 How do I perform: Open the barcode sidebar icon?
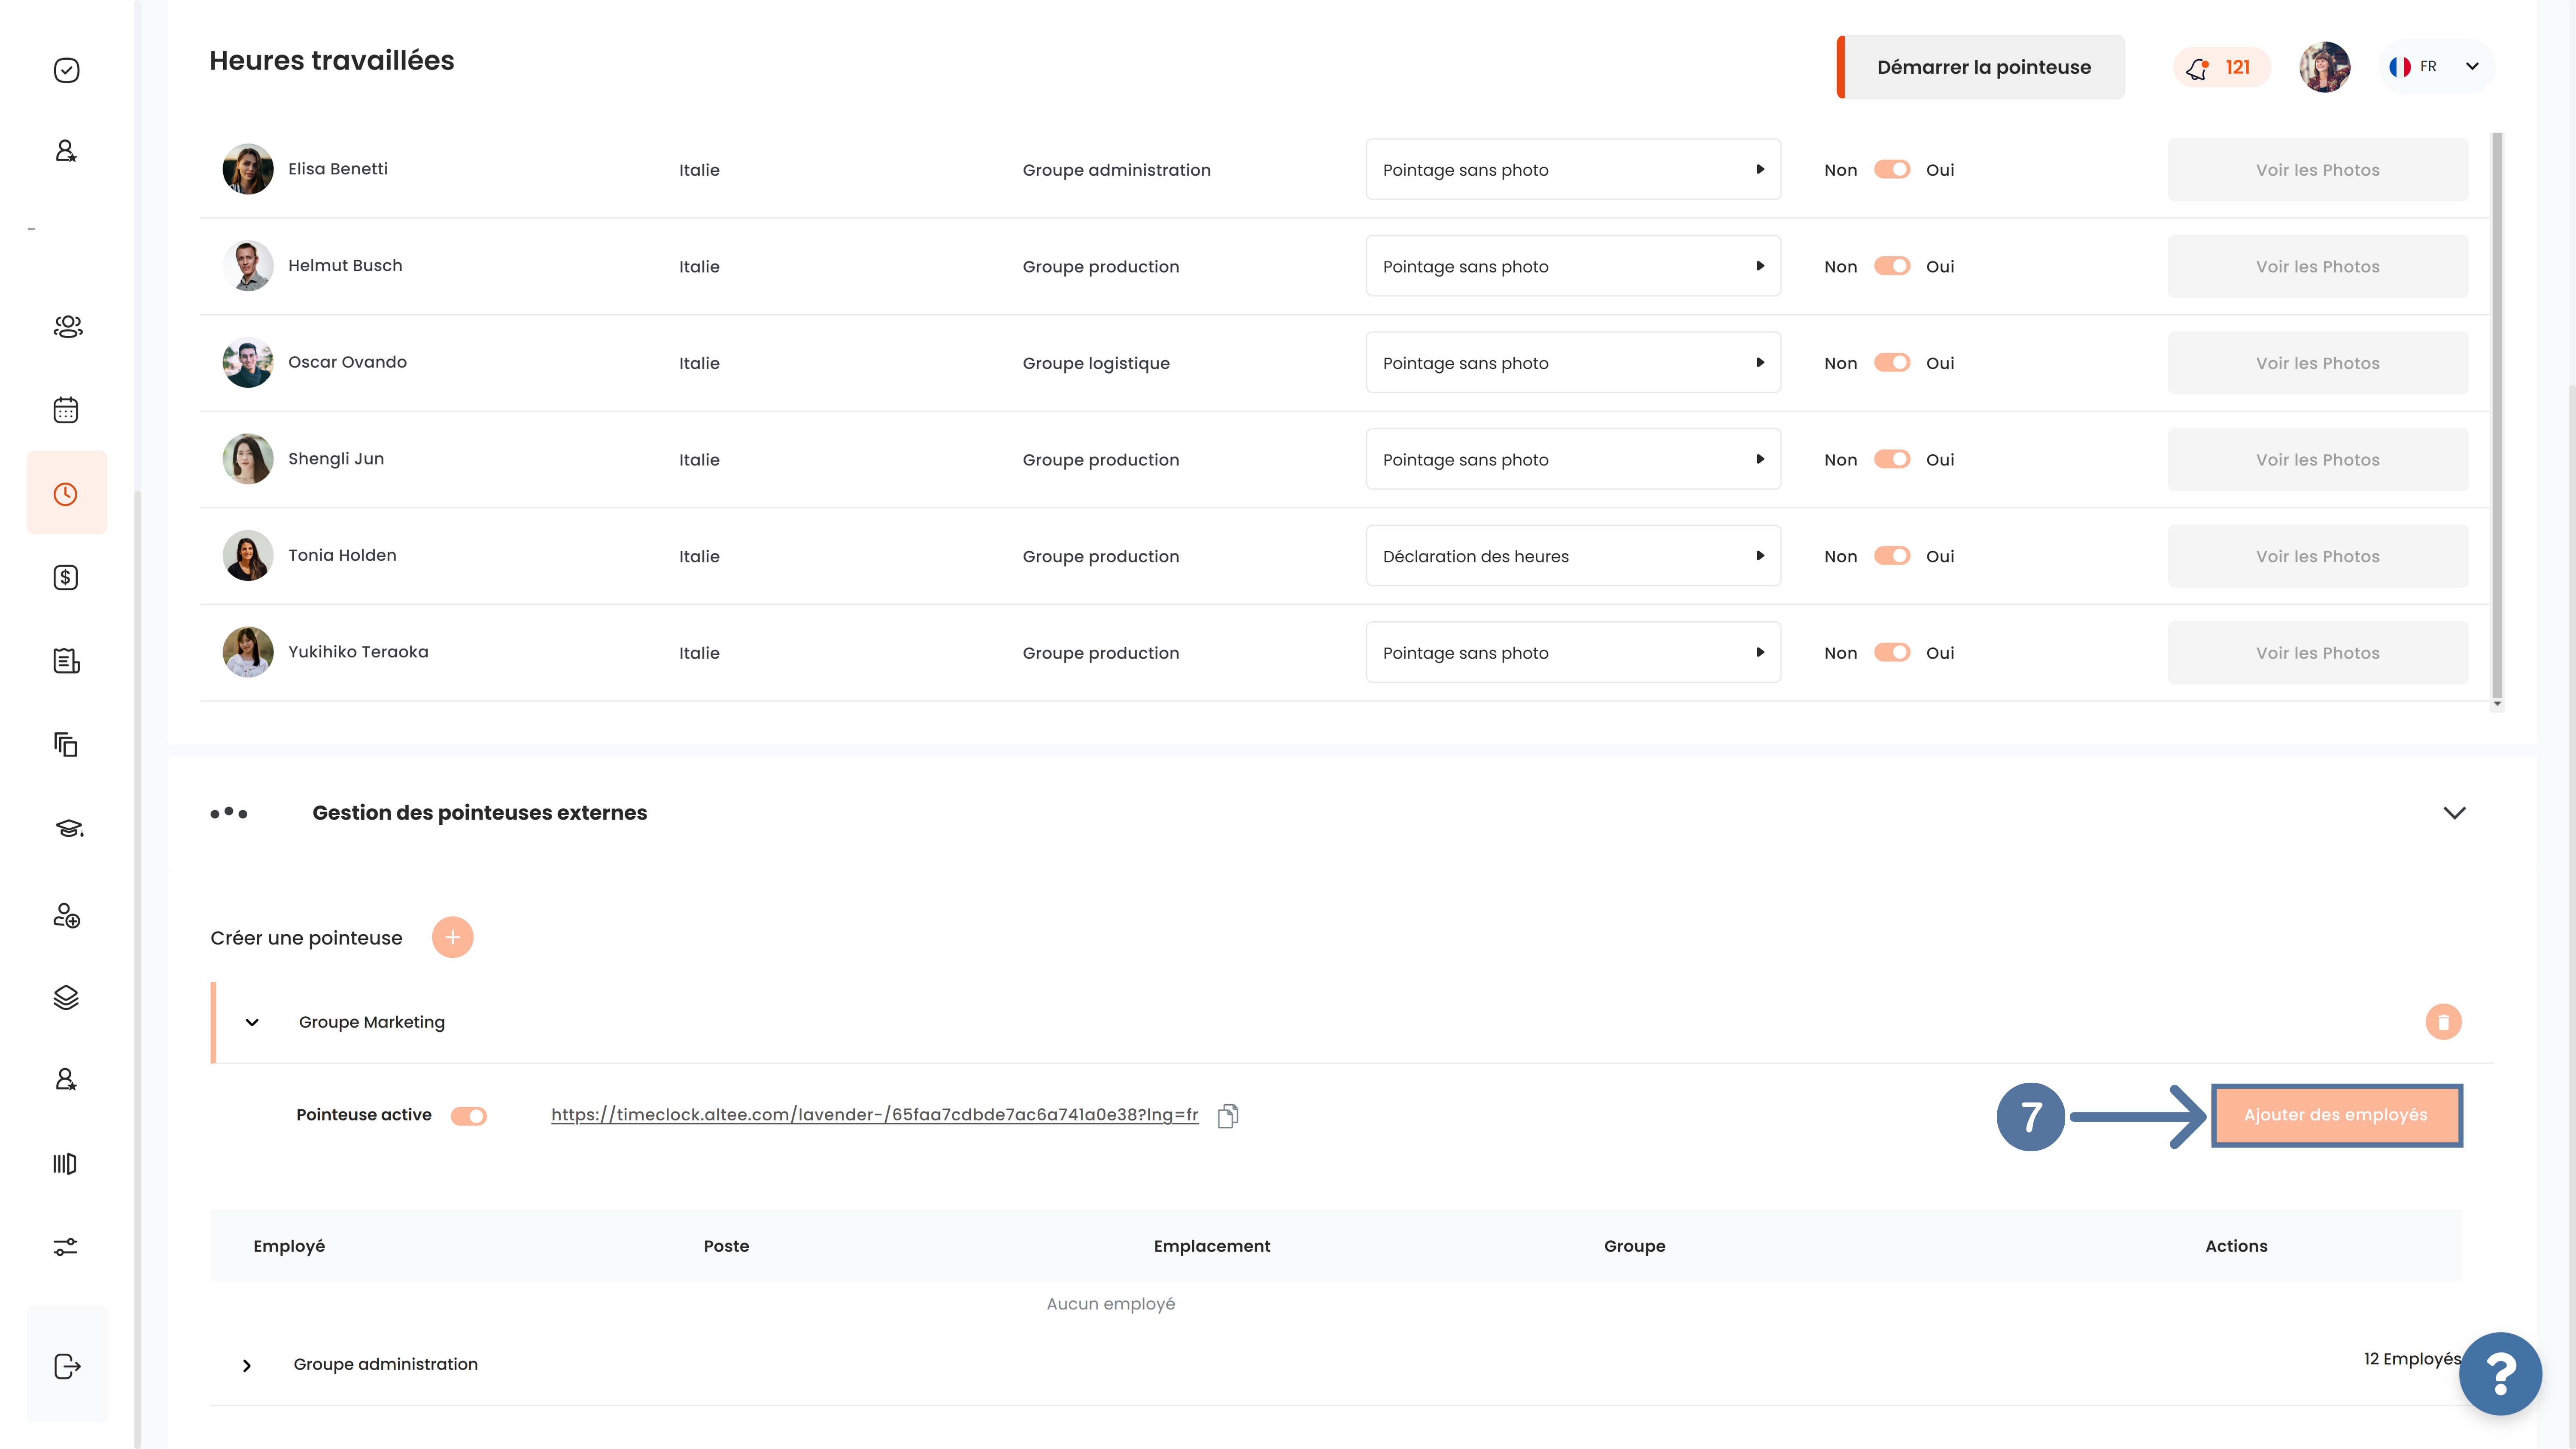pyautogui.click(x=65, y=1163)
